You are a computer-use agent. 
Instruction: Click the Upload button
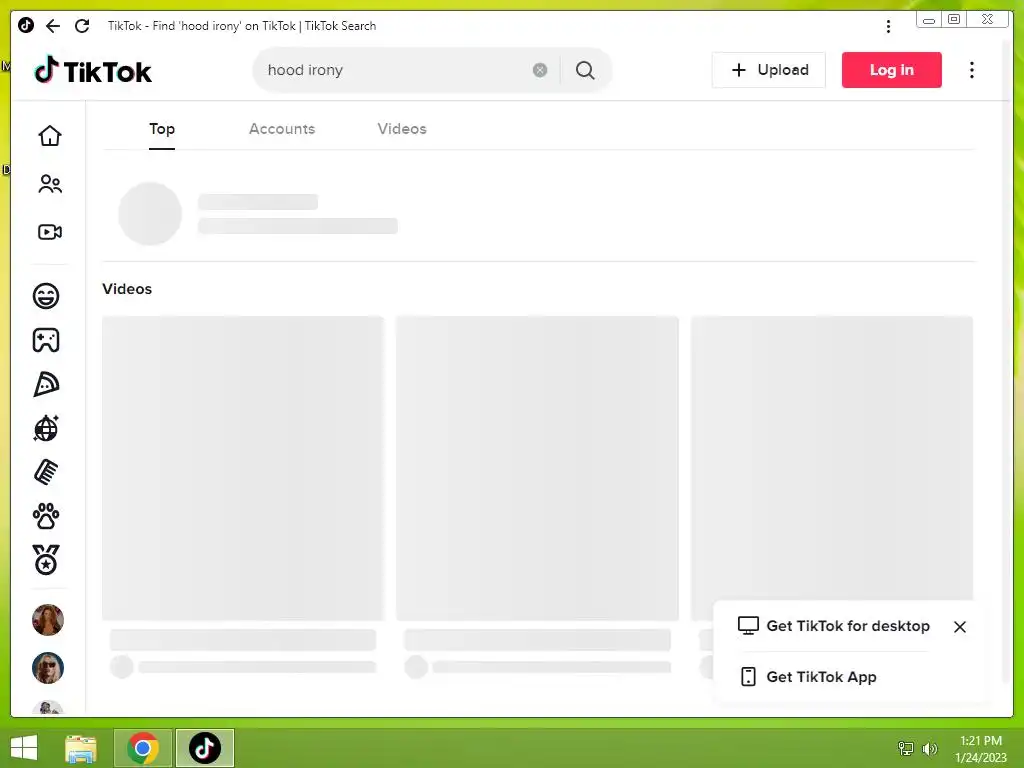tap(769, 70)
